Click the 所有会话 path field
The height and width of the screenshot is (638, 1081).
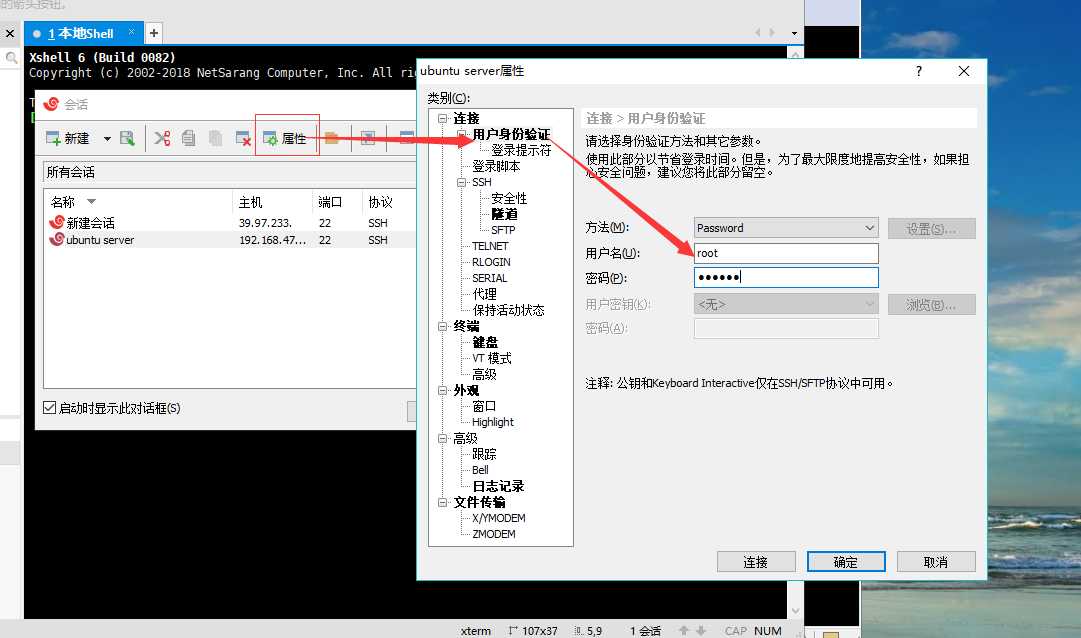230,172
